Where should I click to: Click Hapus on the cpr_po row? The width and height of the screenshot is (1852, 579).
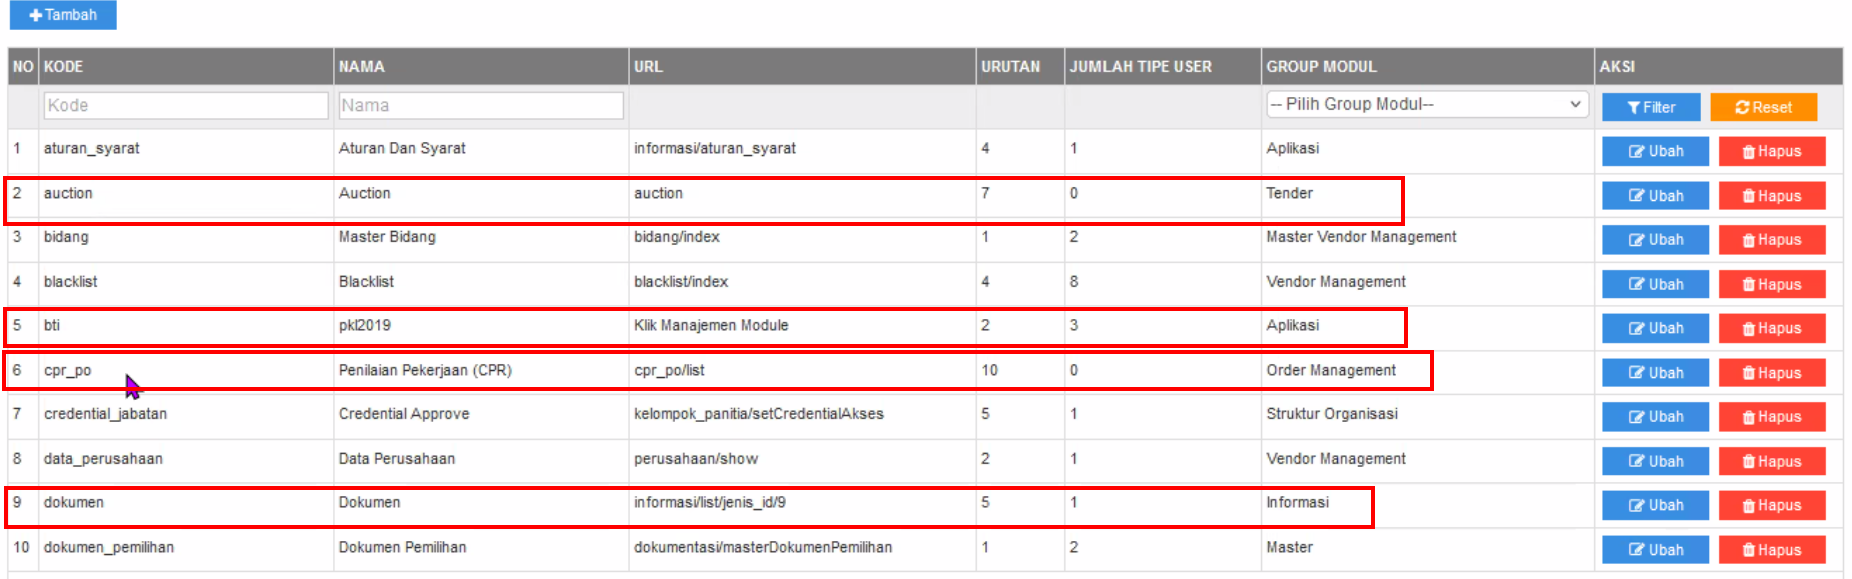tap(1771, 373)
